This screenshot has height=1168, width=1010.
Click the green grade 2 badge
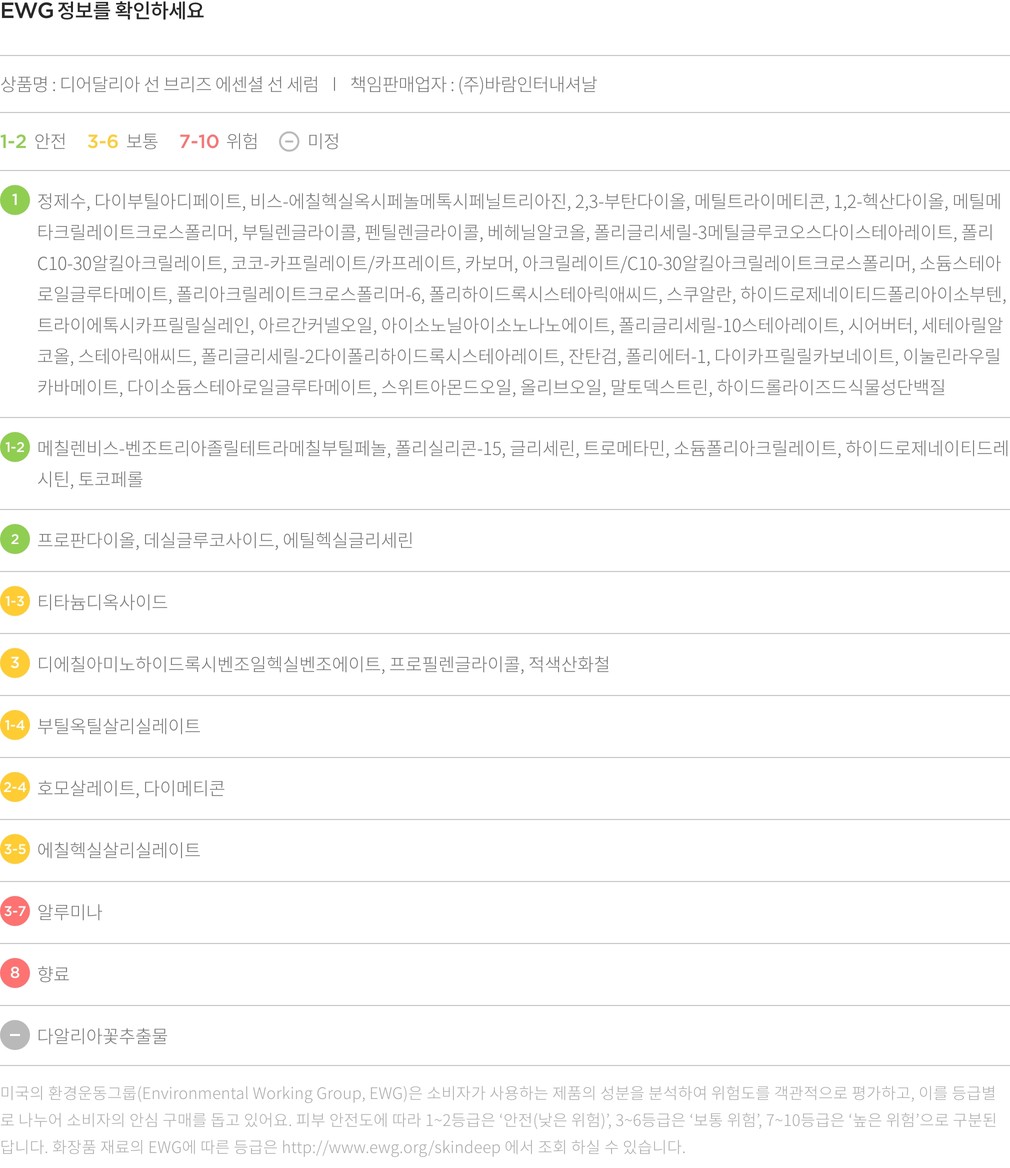[15, 540]
